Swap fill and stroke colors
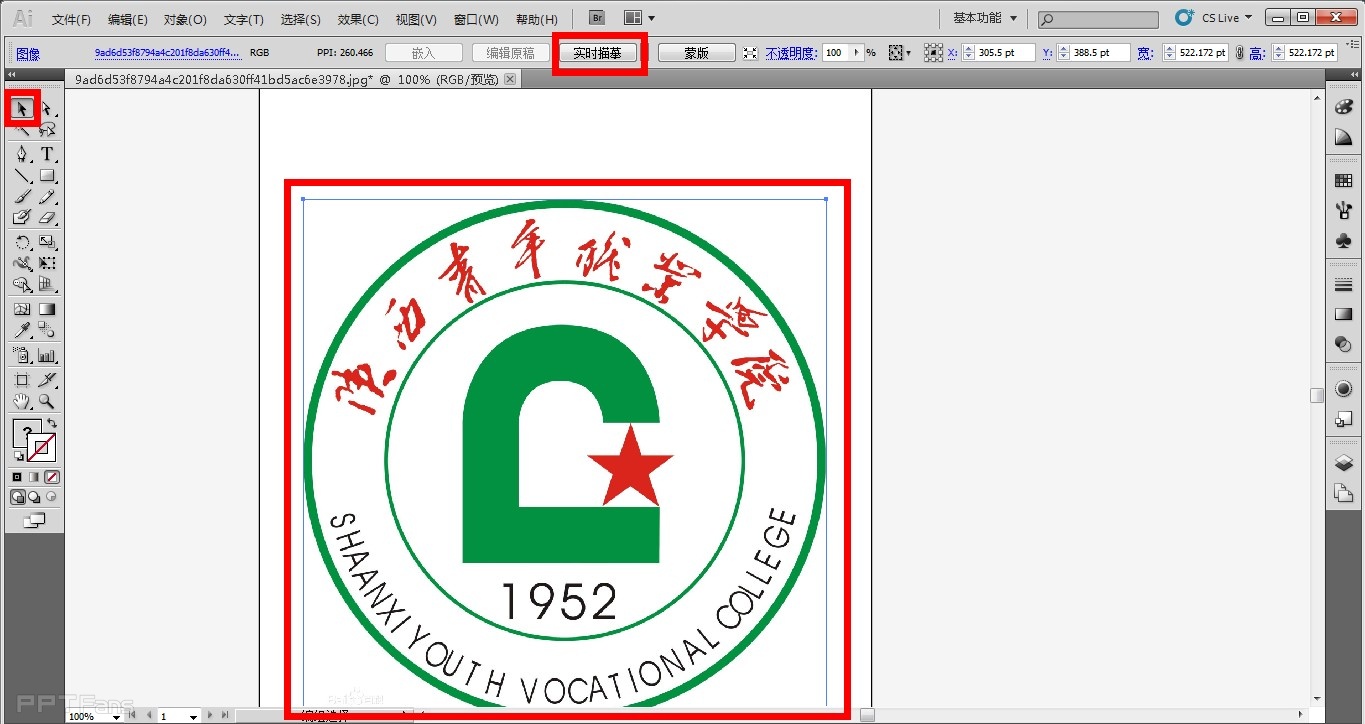1365x724 pixels. coord(52,424)
